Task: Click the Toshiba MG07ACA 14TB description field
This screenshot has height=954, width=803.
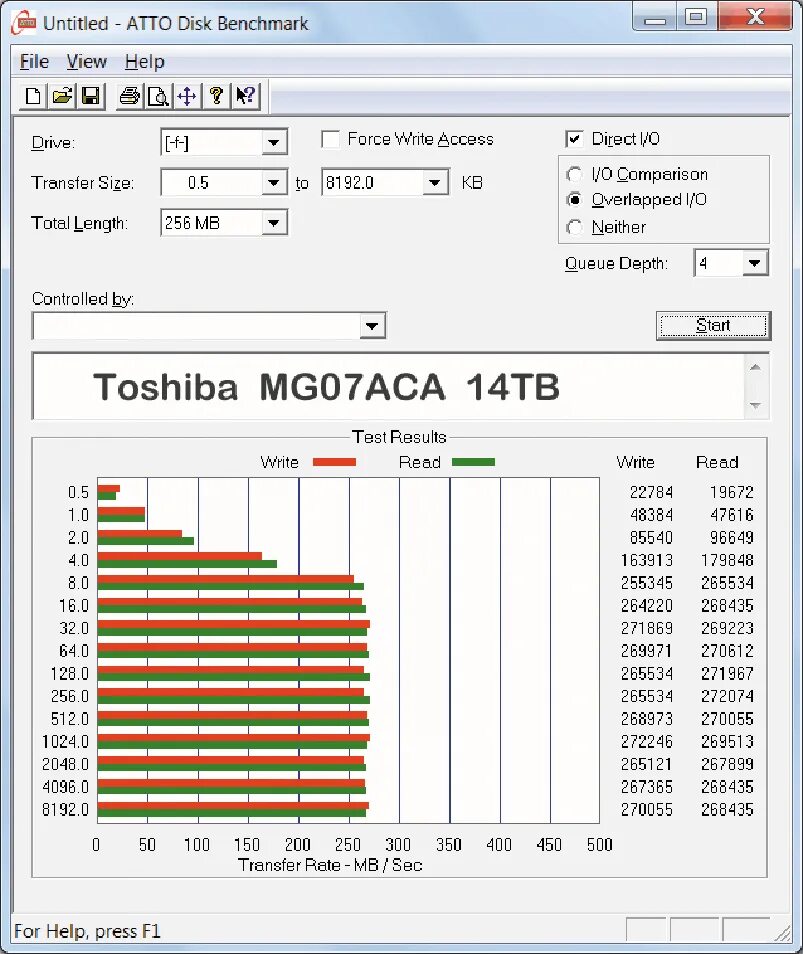Action: [x=388, y=387]
